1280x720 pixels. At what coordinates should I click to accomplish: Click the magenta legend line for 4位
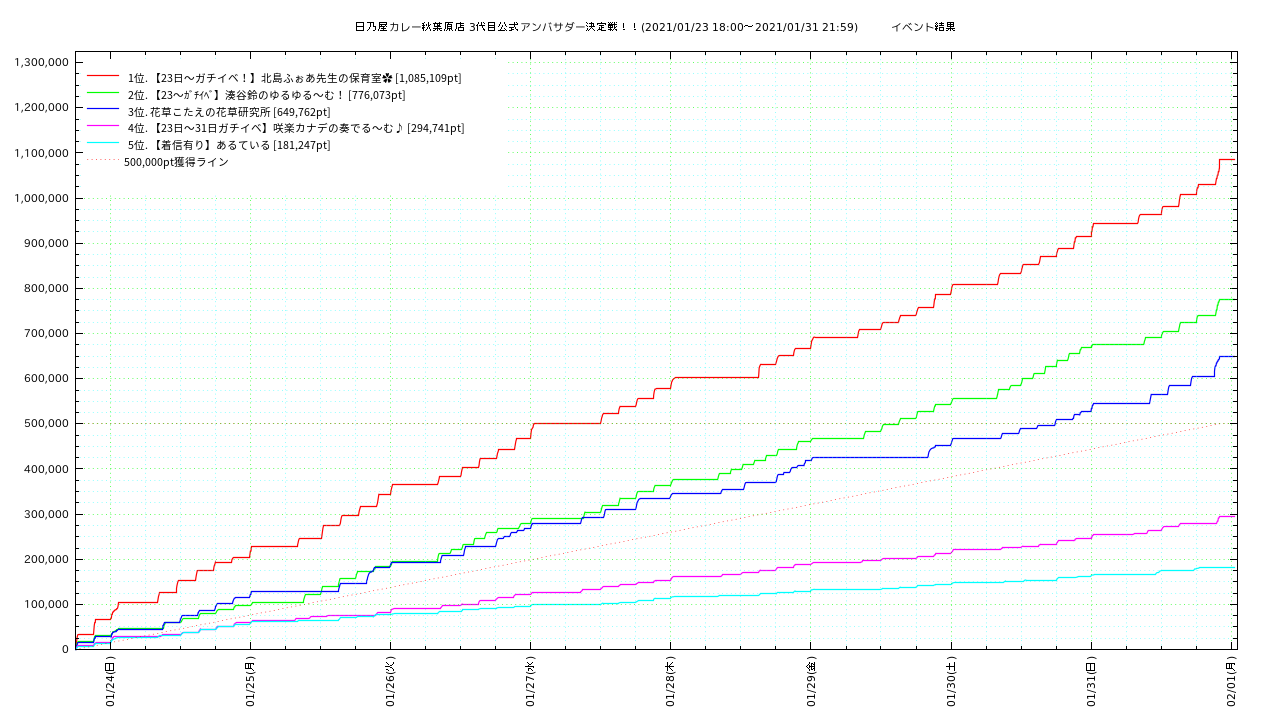coord(103,128)
